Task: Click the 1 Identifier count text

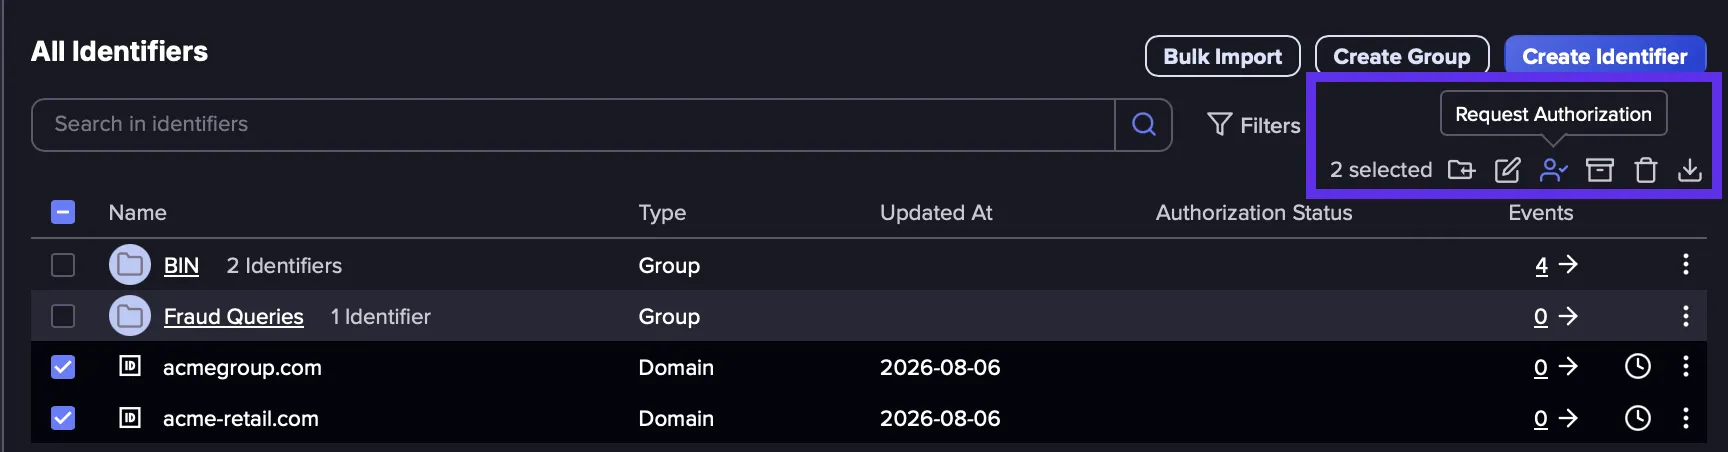Action: 380,316
